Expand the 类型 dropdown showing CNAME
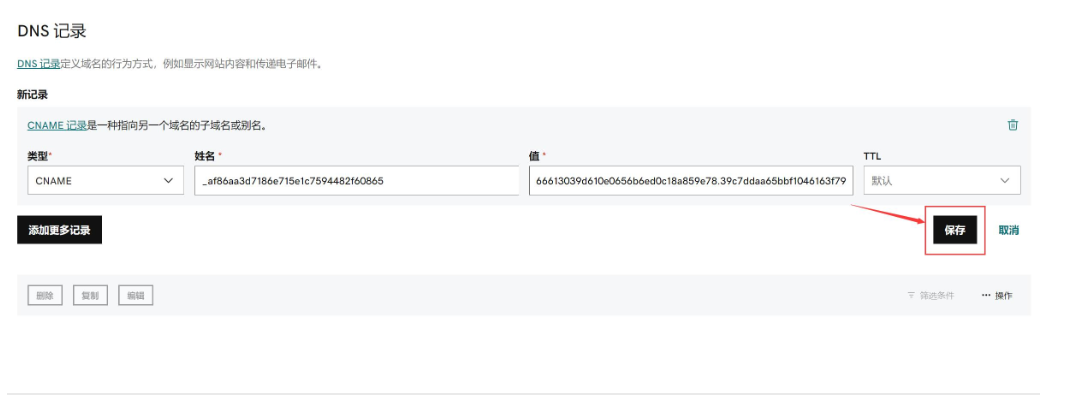Viewport: 1091px width, 416px height. 100,181
